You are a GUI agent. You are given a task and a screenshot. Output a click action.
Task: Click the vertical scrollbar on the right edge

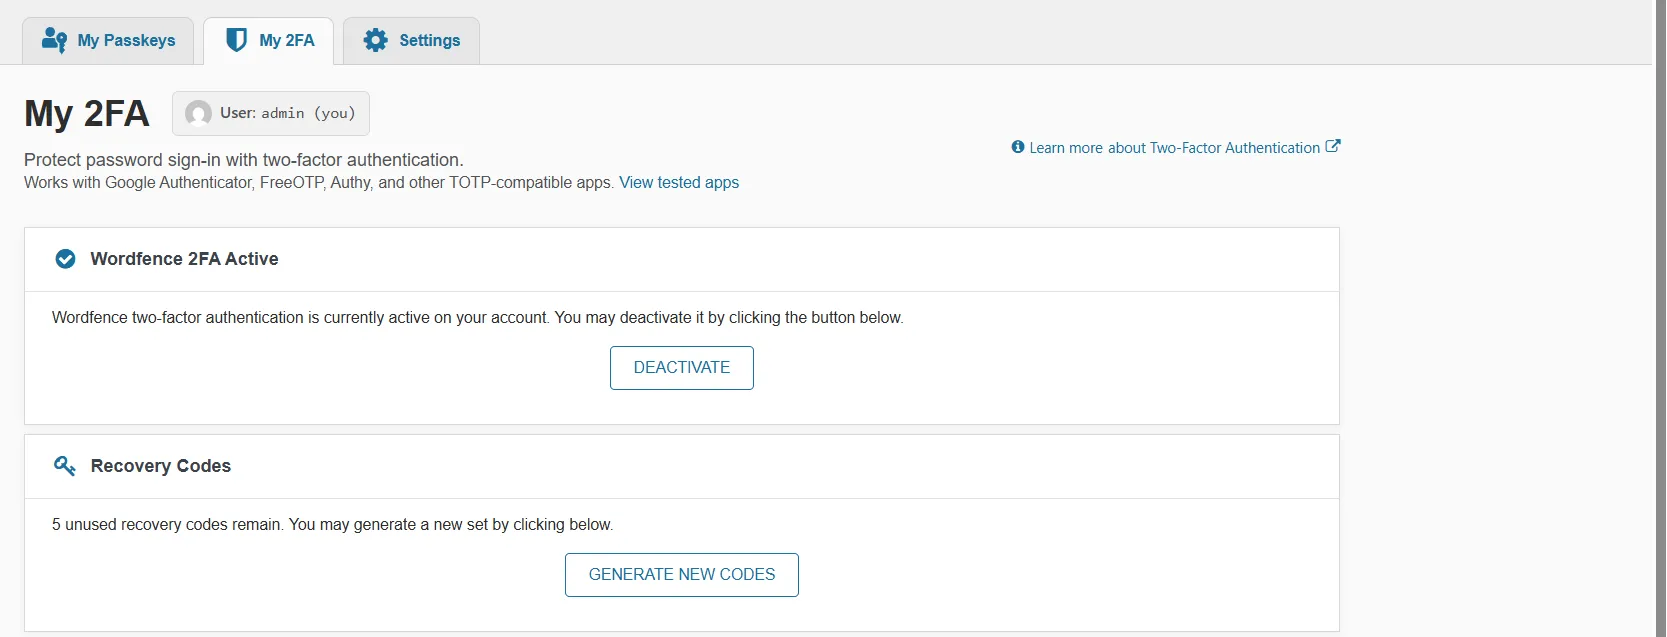[x=1660, y=318]
